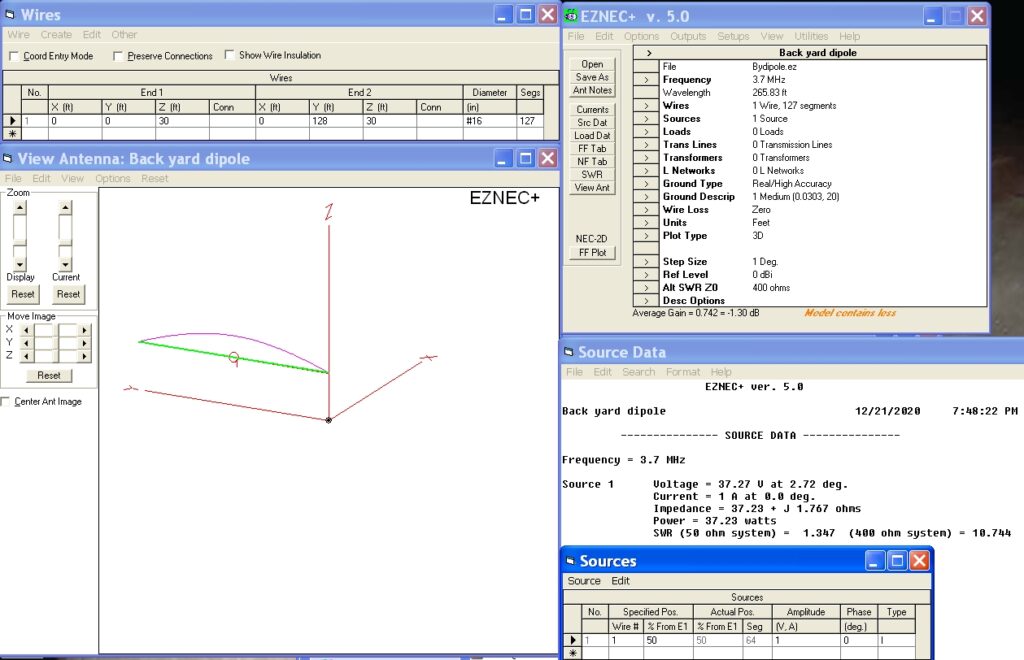Click the Currents button
The height and width of the screenshot is (660, 1024).
[x=592, y=110]
